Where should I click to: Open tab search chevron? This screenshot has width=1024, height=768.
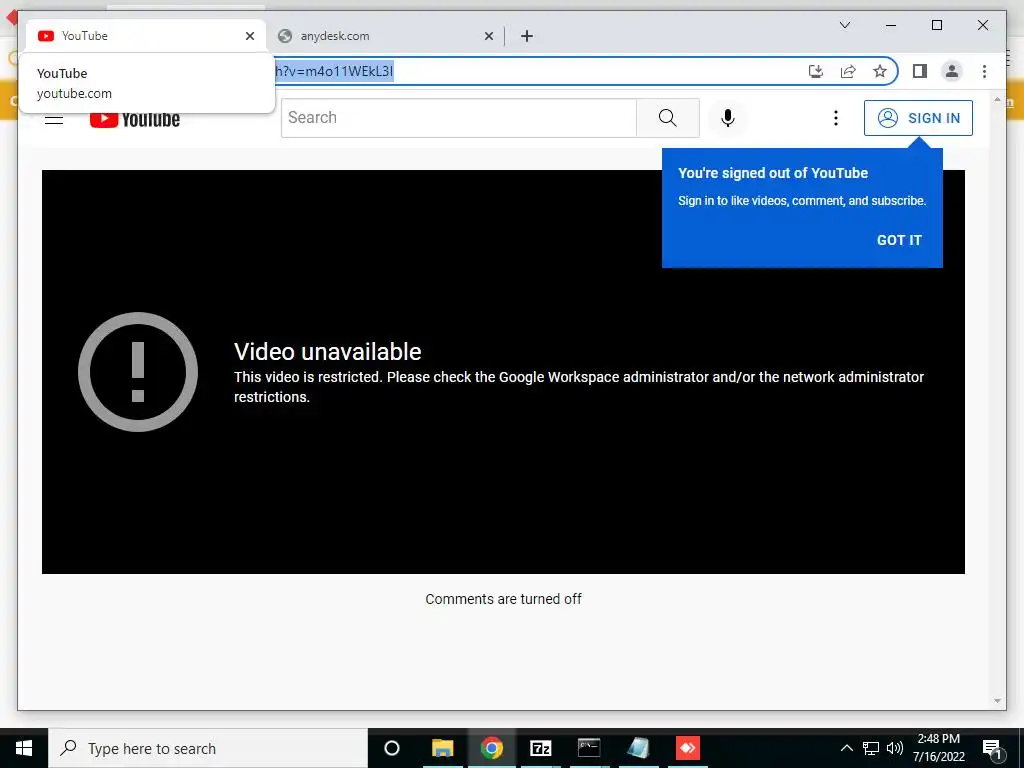point(844,25)
